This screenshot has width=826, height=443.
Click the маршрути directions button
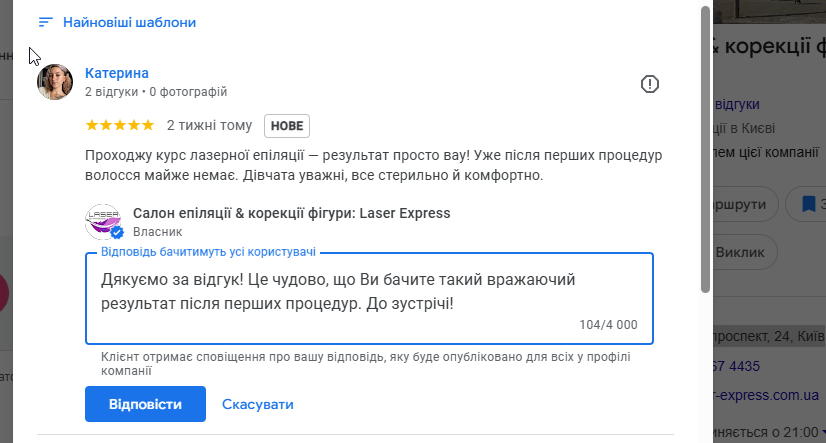[743, 205]
